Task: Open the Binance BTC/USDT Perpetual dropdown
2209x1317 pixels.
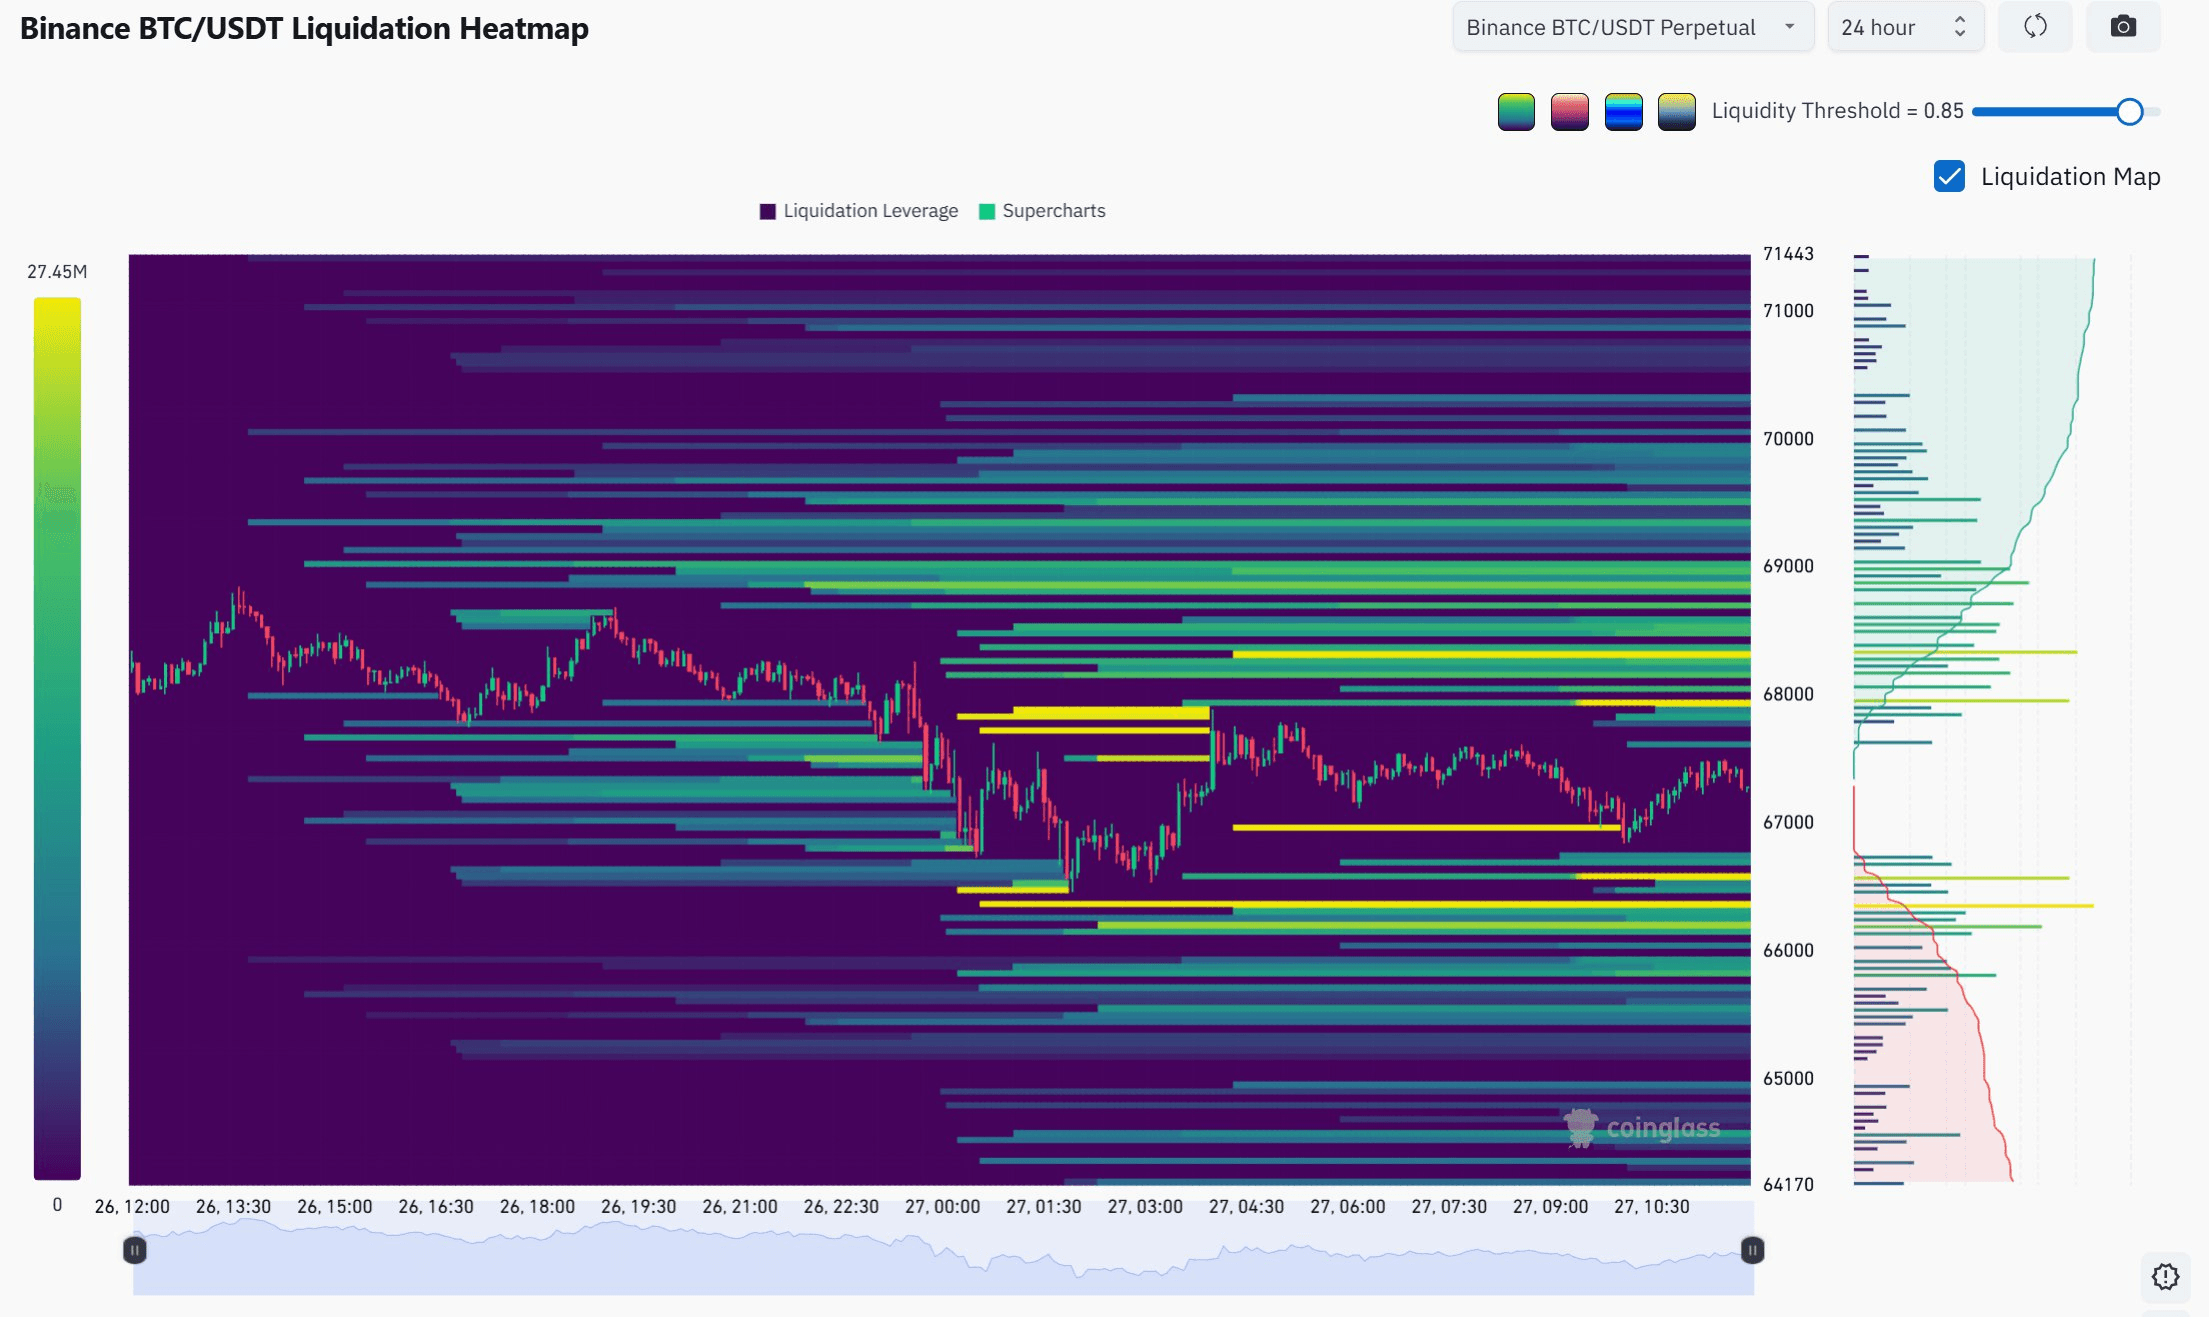Action: point(1610,28)
